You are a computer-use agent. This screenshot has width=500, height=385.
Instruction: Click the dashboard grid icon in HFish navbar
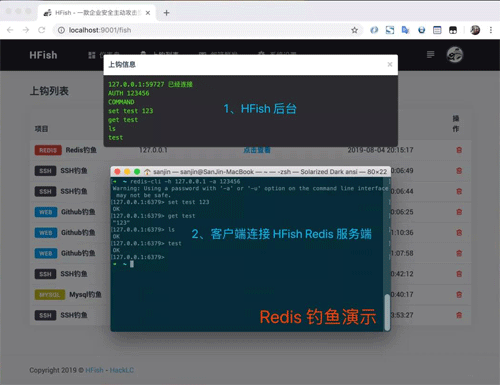click(x=92, y=55)
